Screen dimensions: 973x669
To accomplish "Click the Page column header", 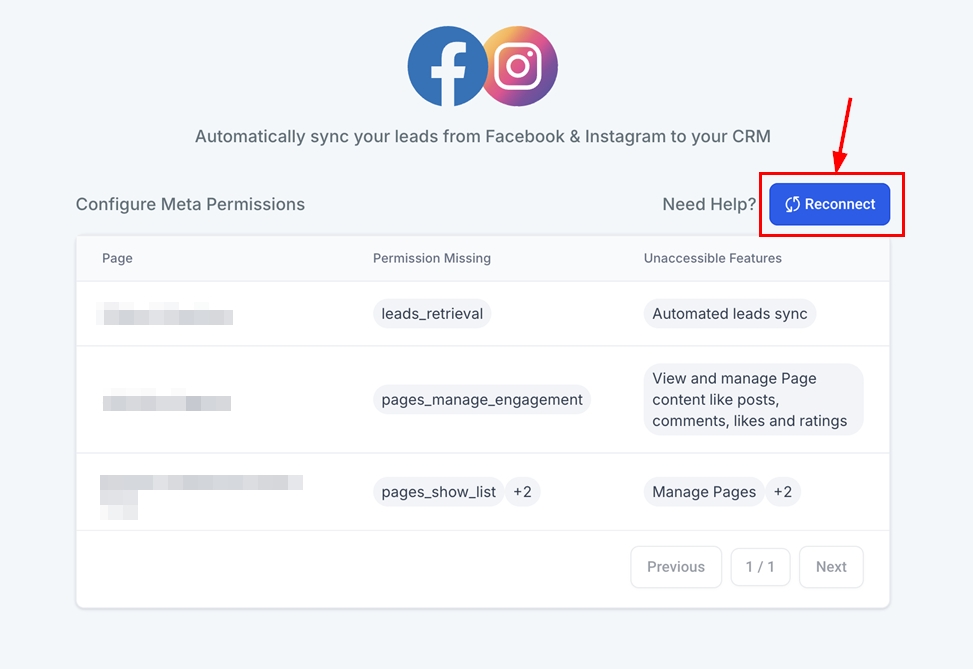I will tap(117, 258).
